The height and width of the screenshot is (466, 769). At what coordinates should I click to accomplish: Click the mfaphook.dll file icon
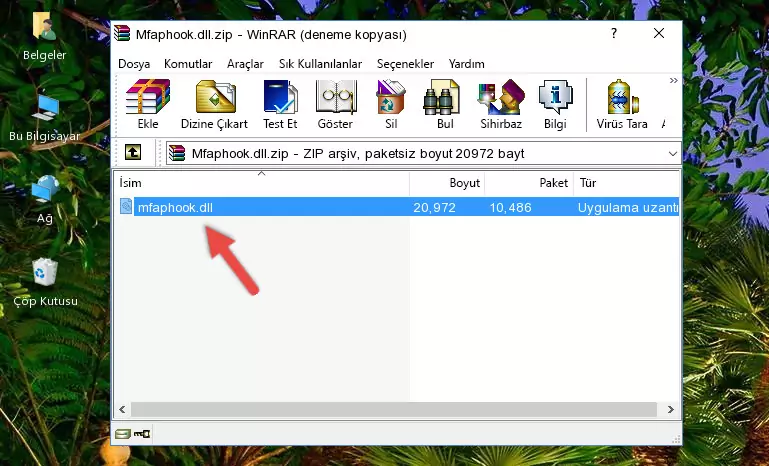(x=126, y=207)
